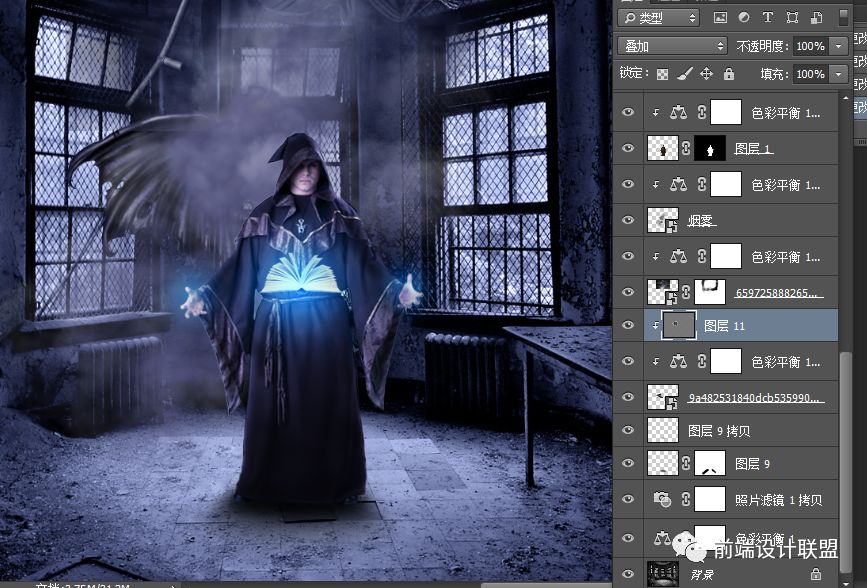Select the layer mask of 图层 9
The width and height of the screenshot is (867, 588).
[x=710, y=464]
